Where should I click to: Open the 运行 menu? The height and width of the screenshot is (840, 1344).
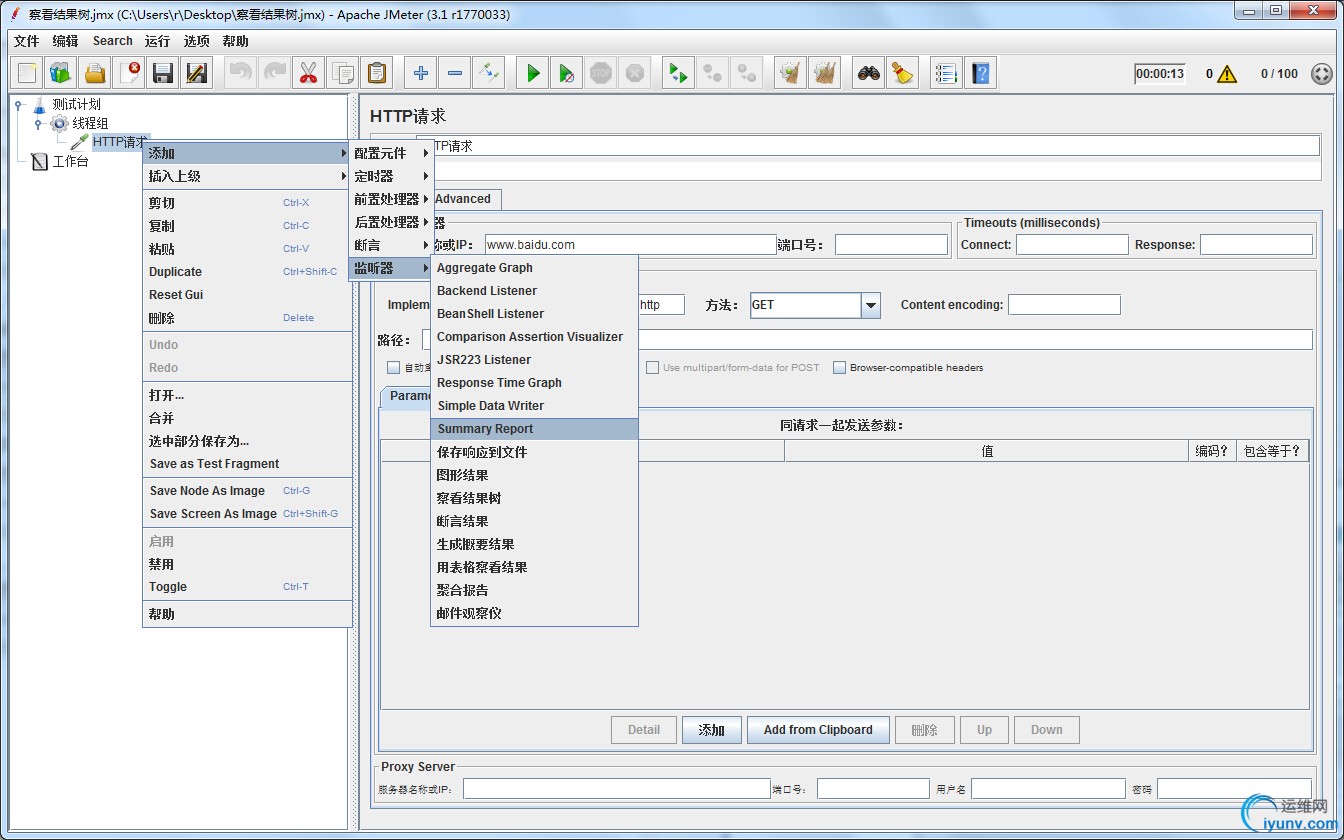[x=157, y=41]
